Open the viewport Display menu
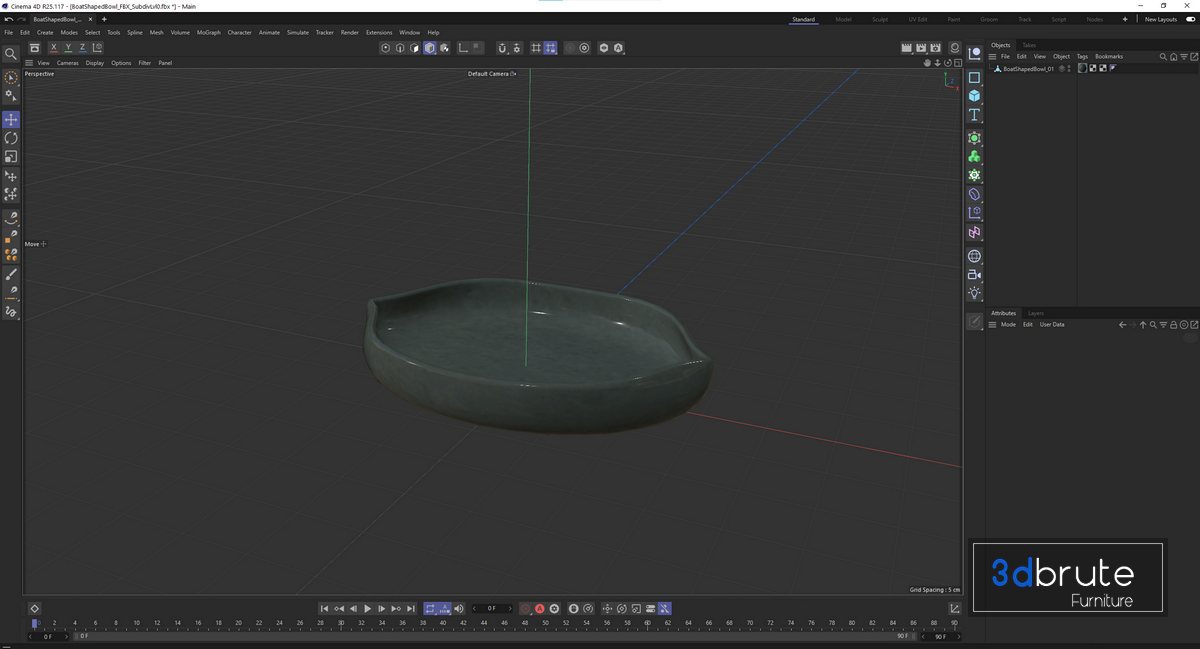This screenshot has height=649, width=1200. (94, 63)
